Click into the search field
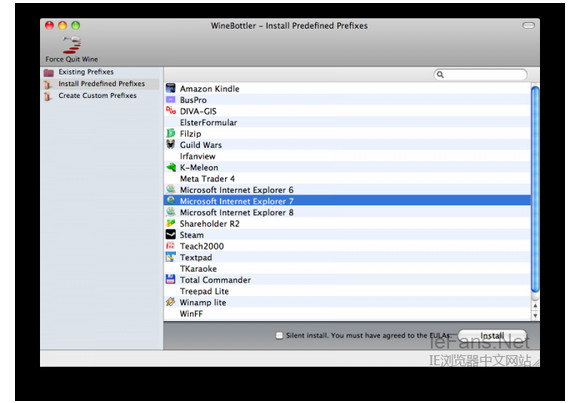 coord(480,75)
